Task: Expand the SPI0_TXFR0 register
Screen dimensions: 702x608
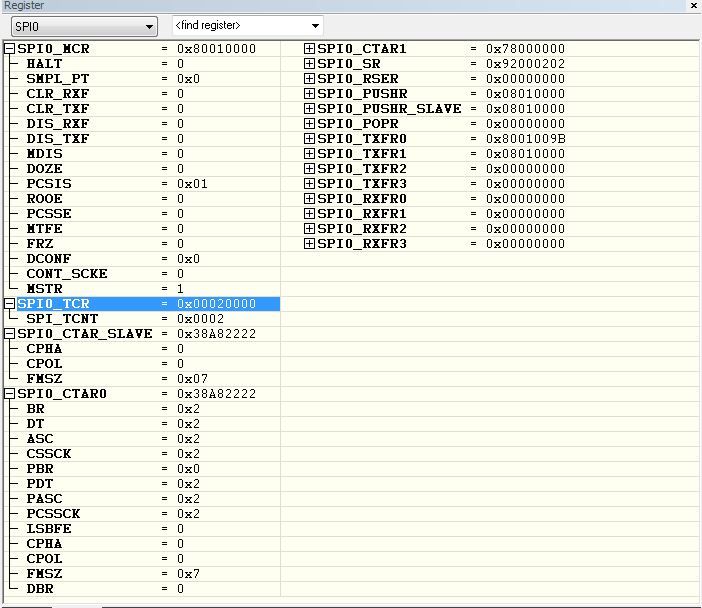Action: click(x=309, y=139)
